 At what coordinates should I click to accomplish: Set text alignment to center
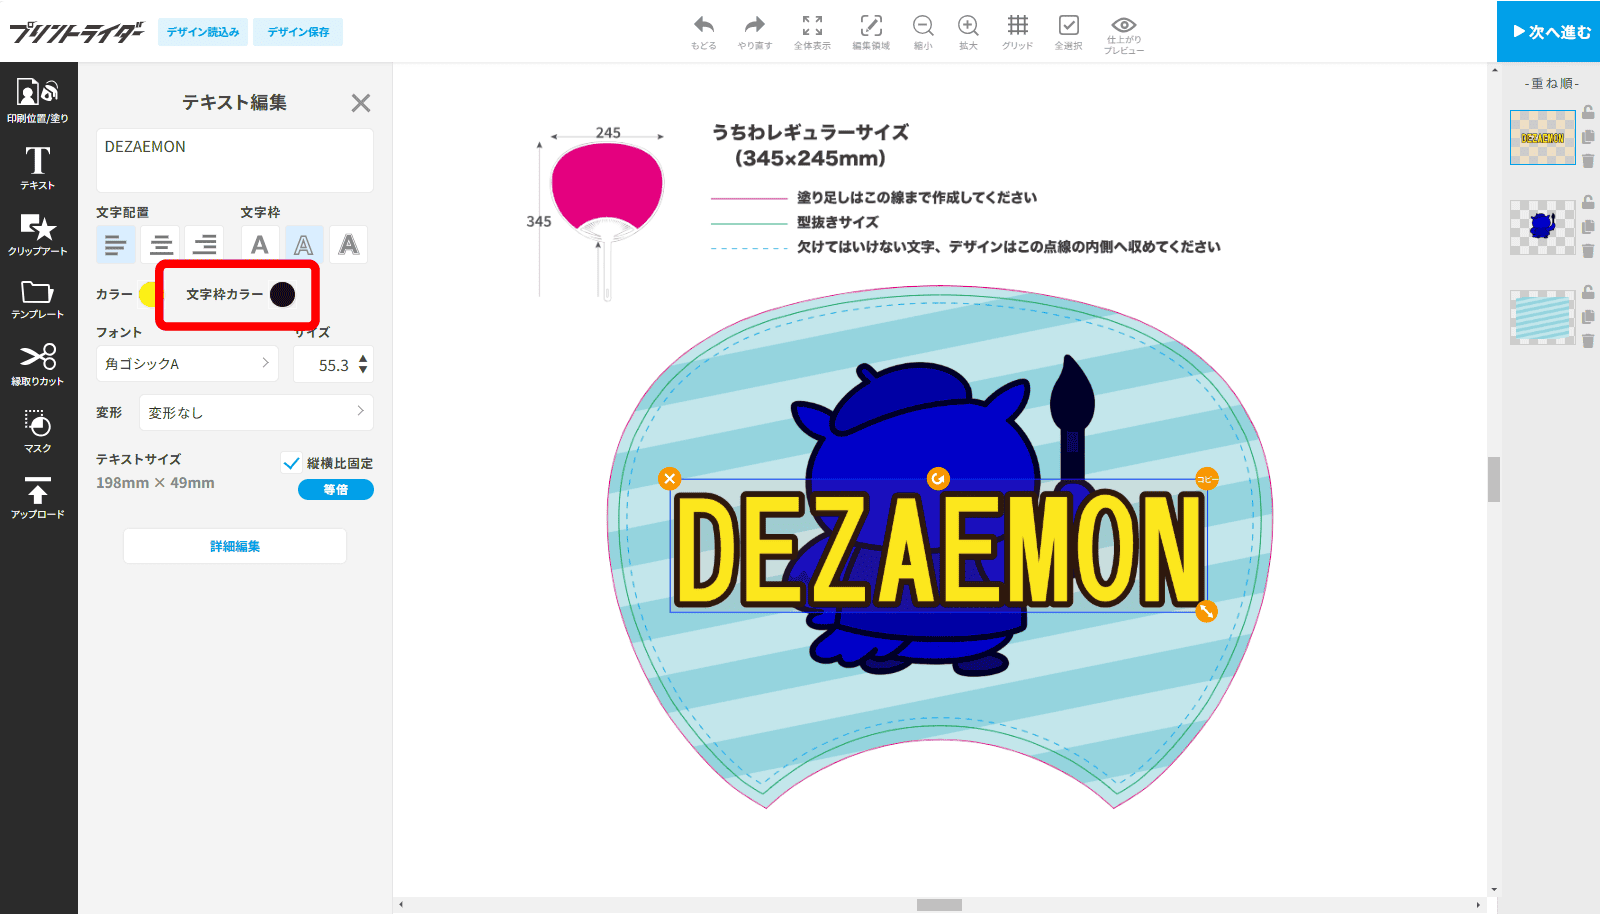pos(161,244)
